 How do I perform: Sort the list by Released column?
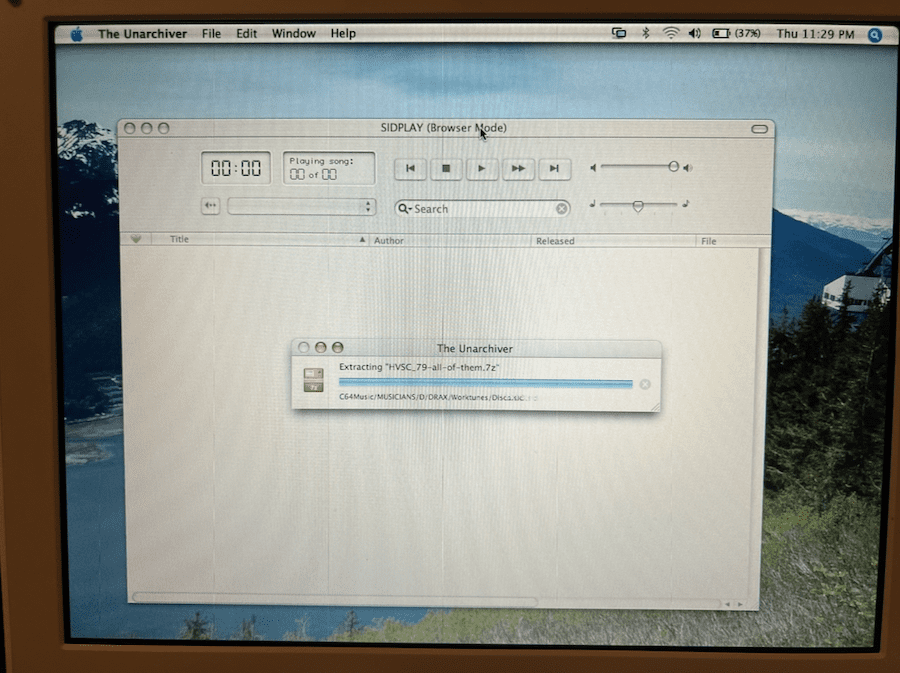click(x=555, y=241)
